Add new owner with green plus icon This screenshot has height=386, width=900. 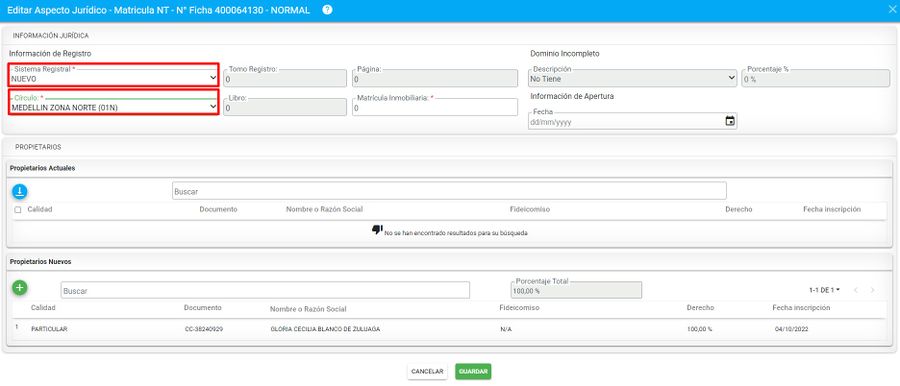pyautogui.click(x=20, y=288)
